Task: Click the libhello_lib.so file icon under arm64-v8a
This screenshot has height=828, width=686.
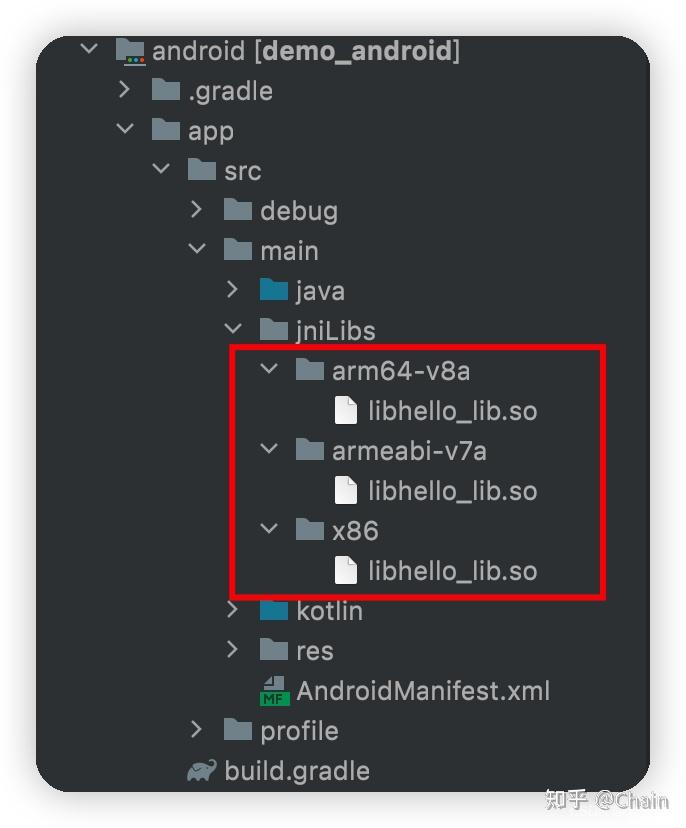Action: [347, 410]
